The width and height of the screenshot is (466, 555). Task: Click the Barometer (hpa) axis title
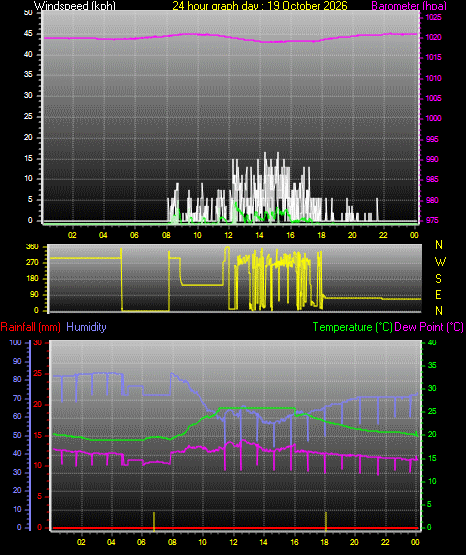click(409, 5)
